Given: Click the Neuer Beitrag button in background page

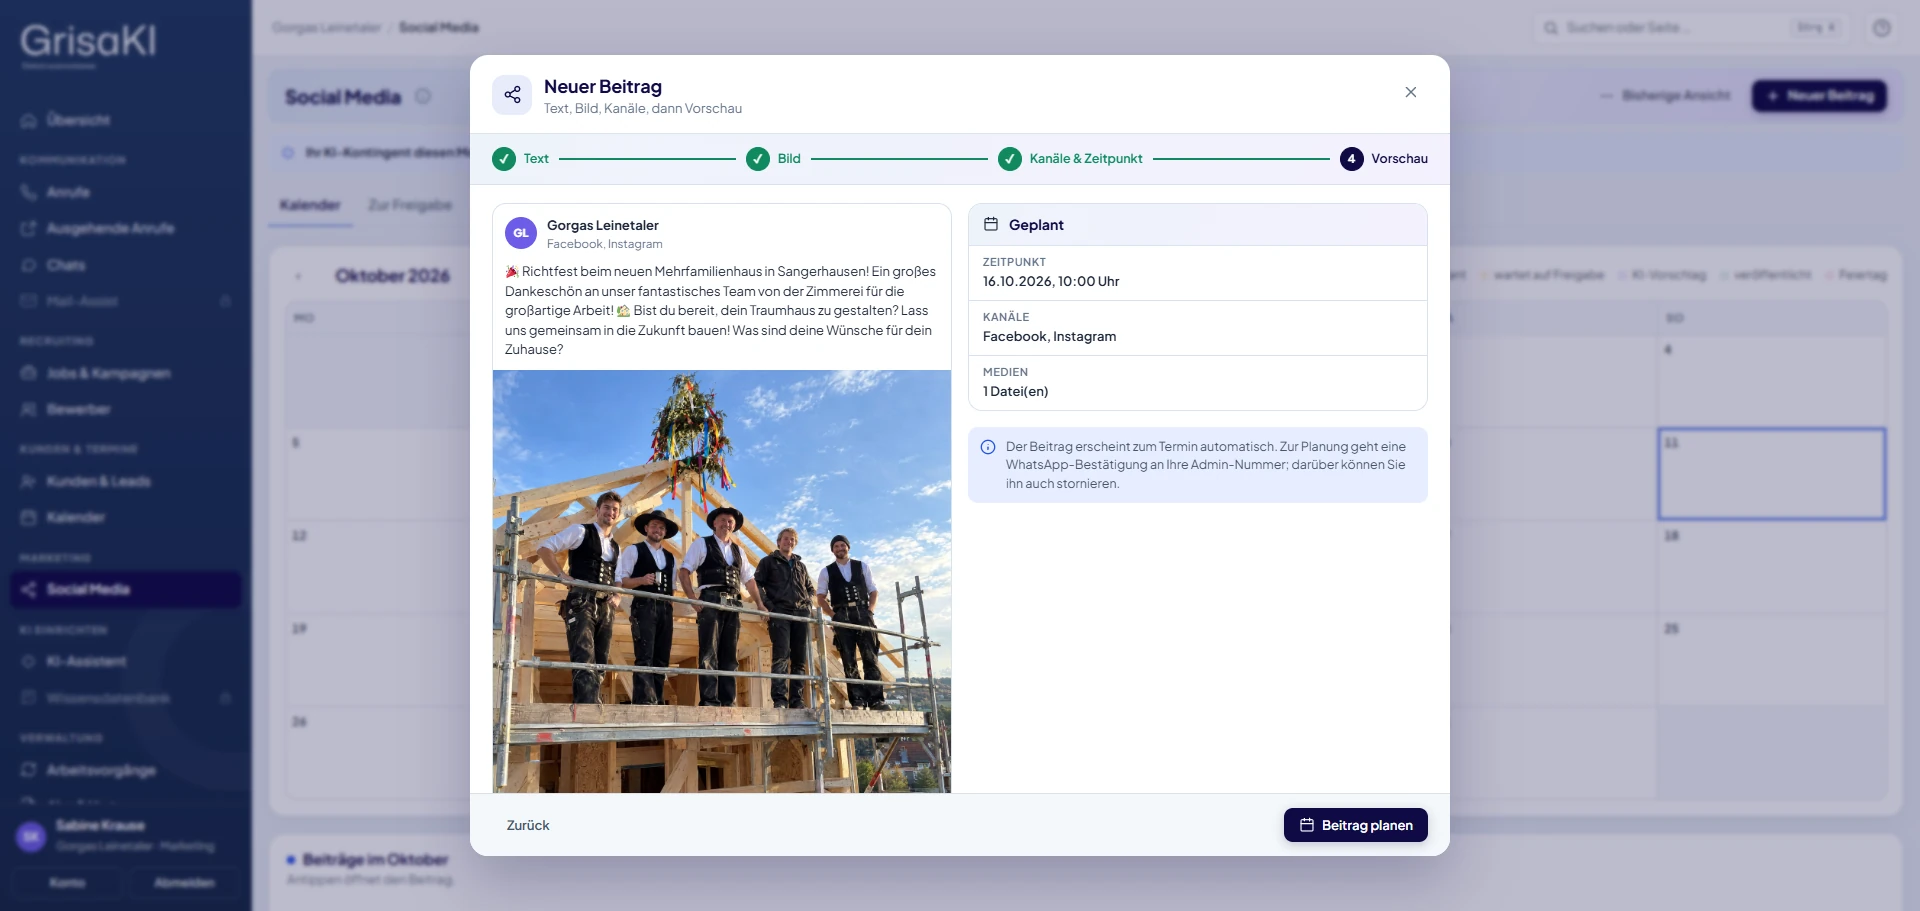Looking at the screenshot, I should pyautogui.click(x=1819, y=96).
